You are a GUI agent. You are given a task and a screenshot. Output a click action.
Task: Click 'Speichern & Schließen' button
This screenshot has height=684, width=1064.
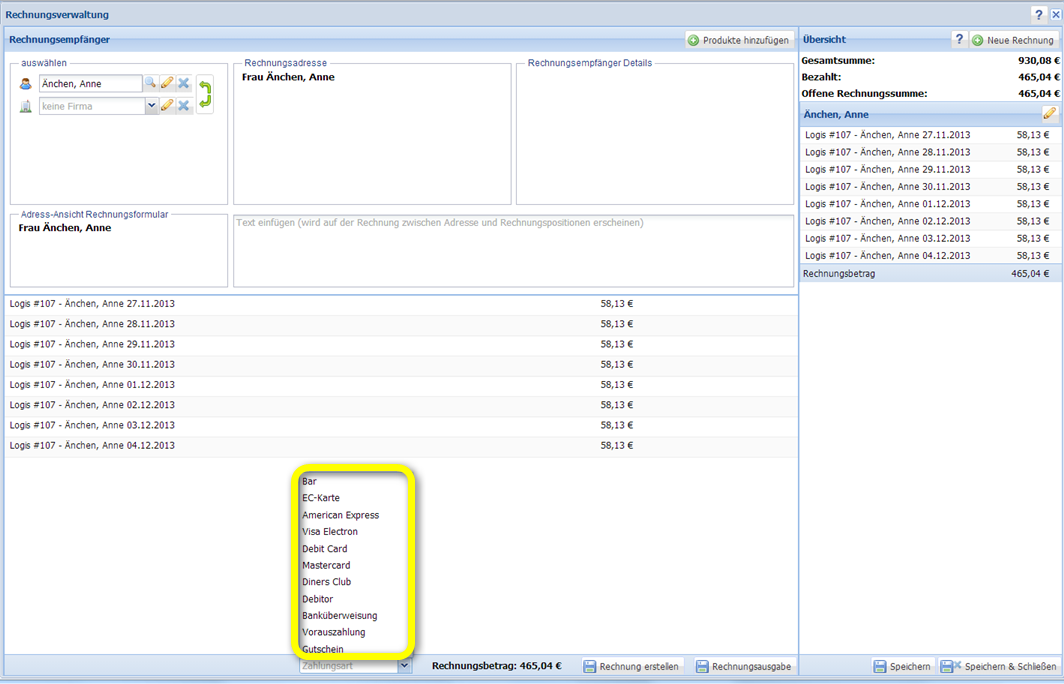[999, 667]
